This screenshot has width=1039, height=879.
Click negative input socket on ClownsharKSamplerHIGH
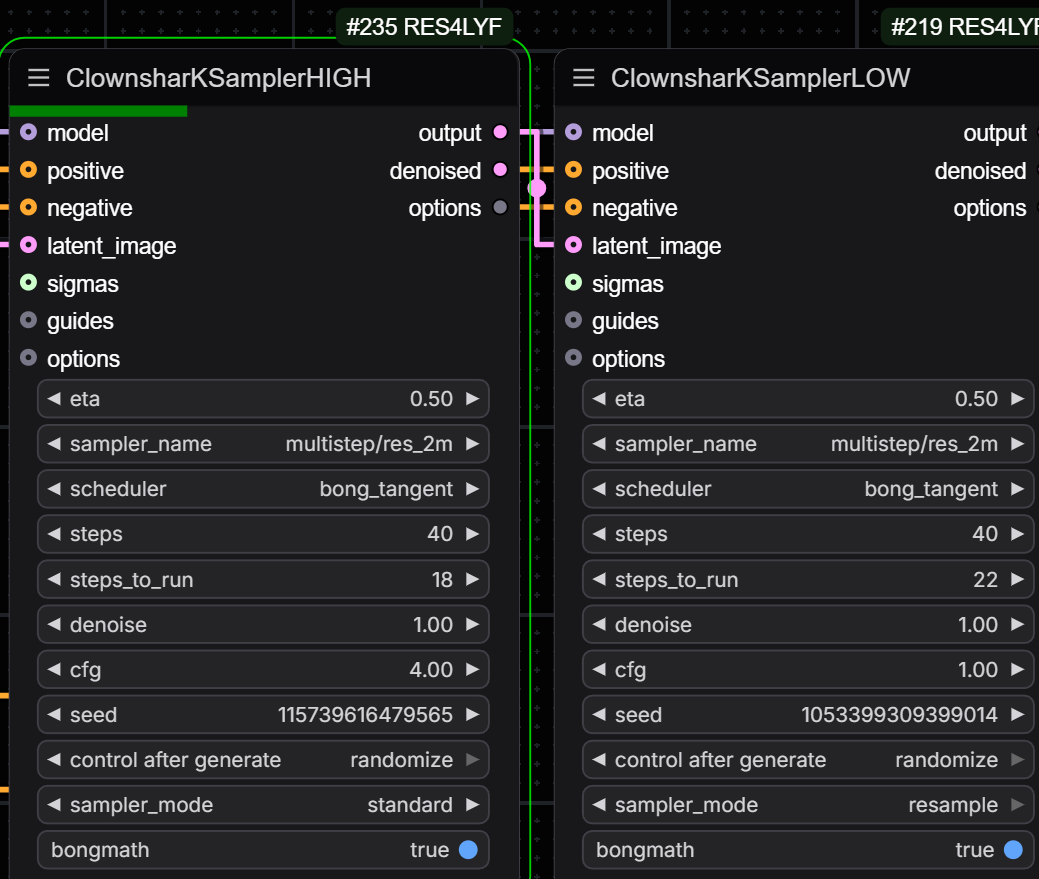click(x=28, y=207)
